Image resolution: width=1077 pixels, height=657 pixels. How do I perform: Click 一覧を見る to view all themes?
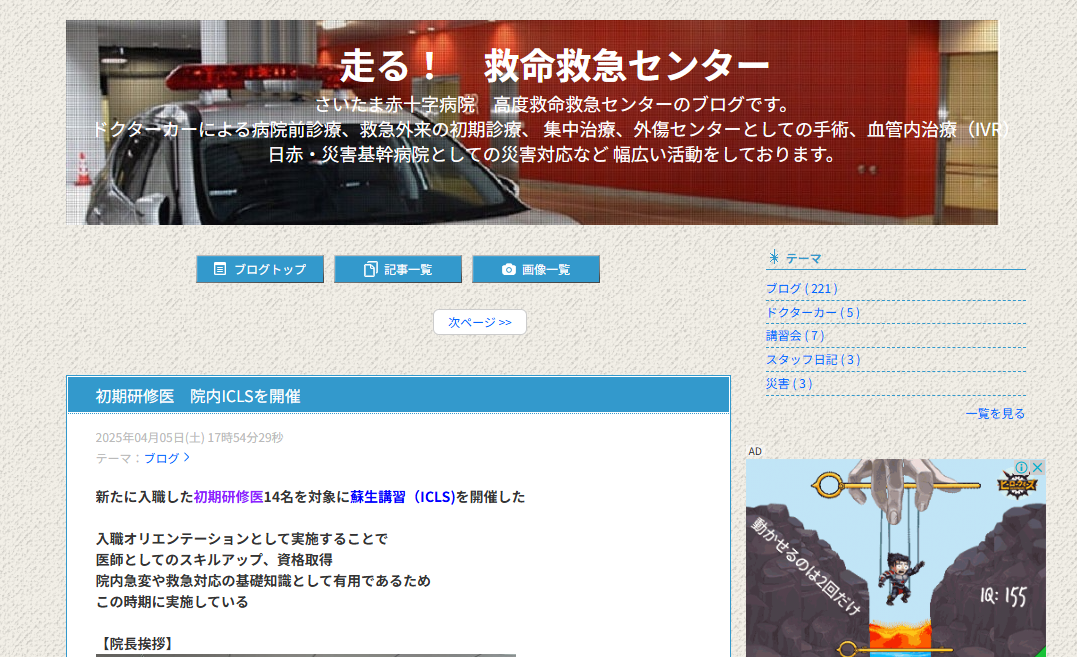click(995, 413)
